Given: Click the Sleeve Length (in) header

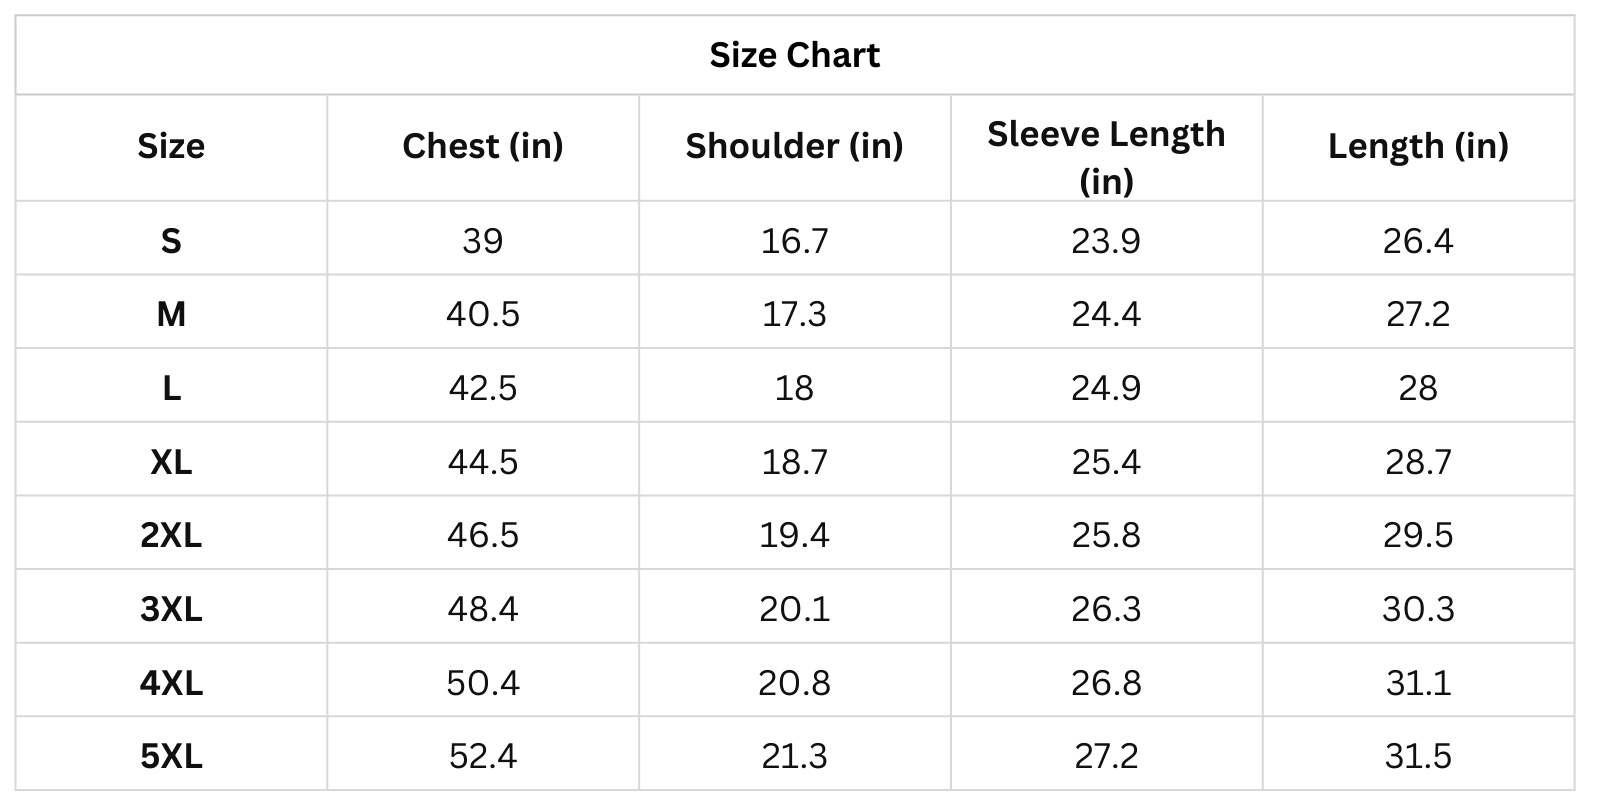Looking at the screenshot, I should pos(1106,157).
